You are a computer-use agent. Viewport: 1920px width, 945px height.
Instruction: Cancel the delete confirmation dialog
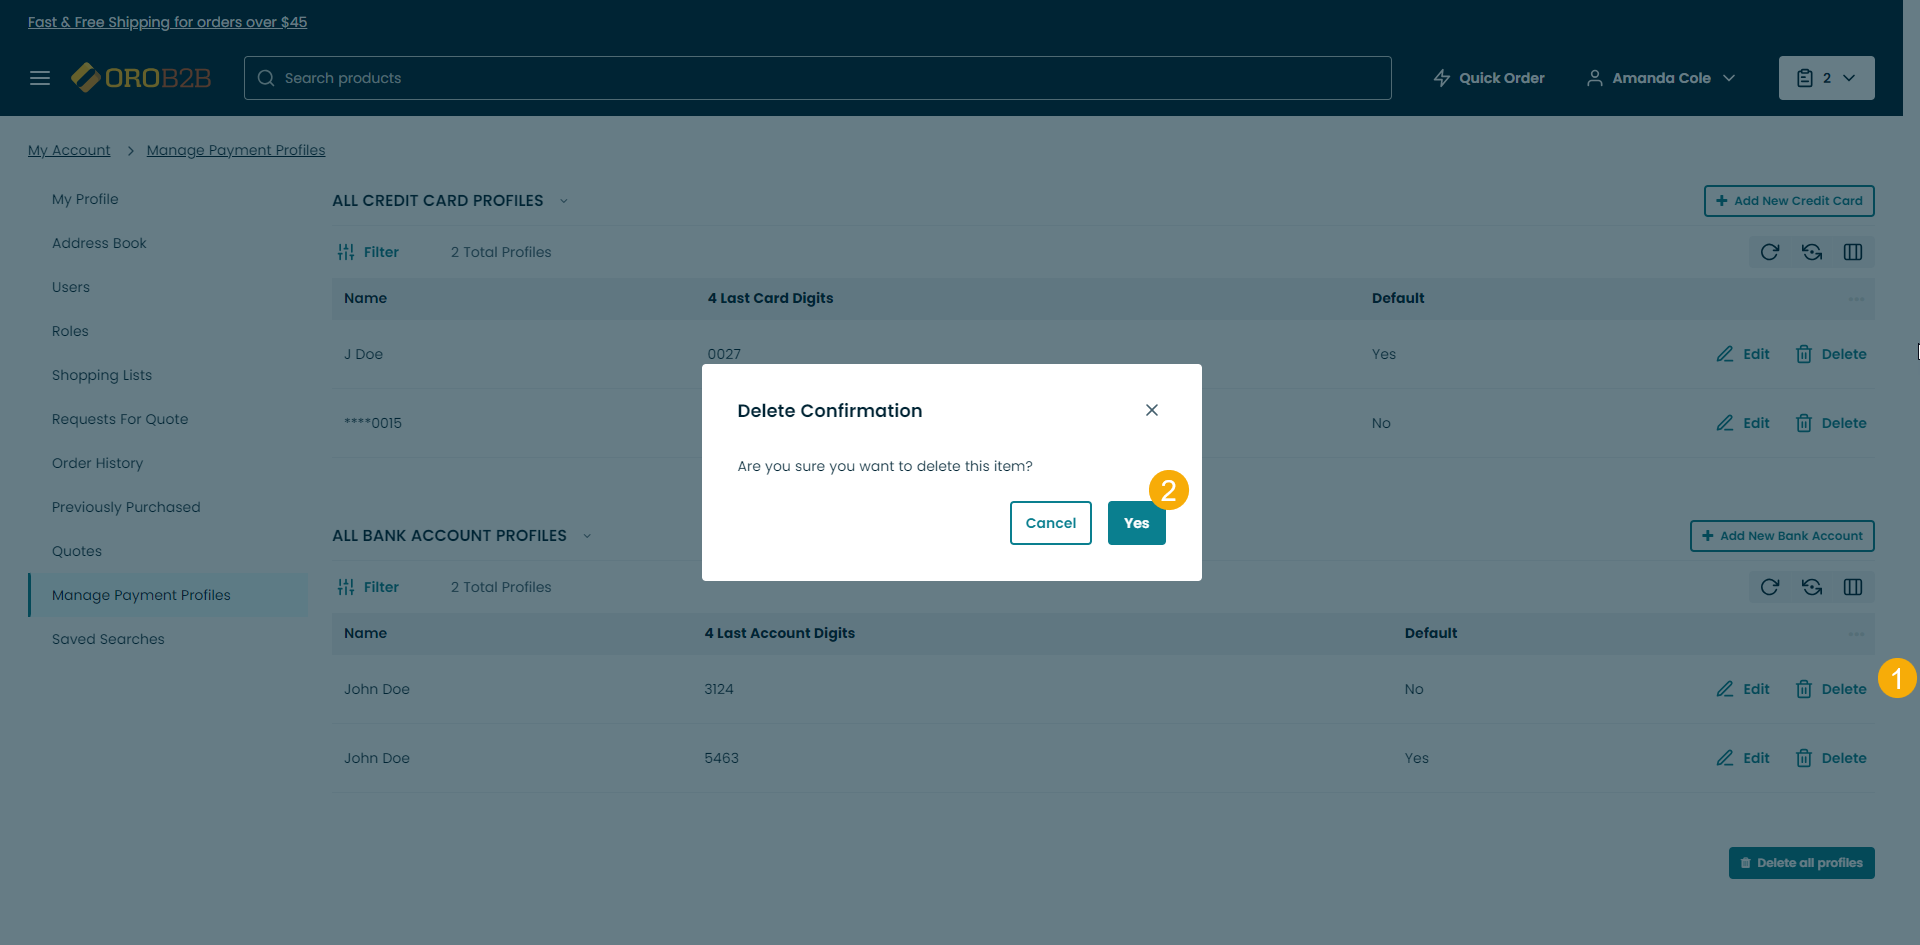tap(1050, 523)
